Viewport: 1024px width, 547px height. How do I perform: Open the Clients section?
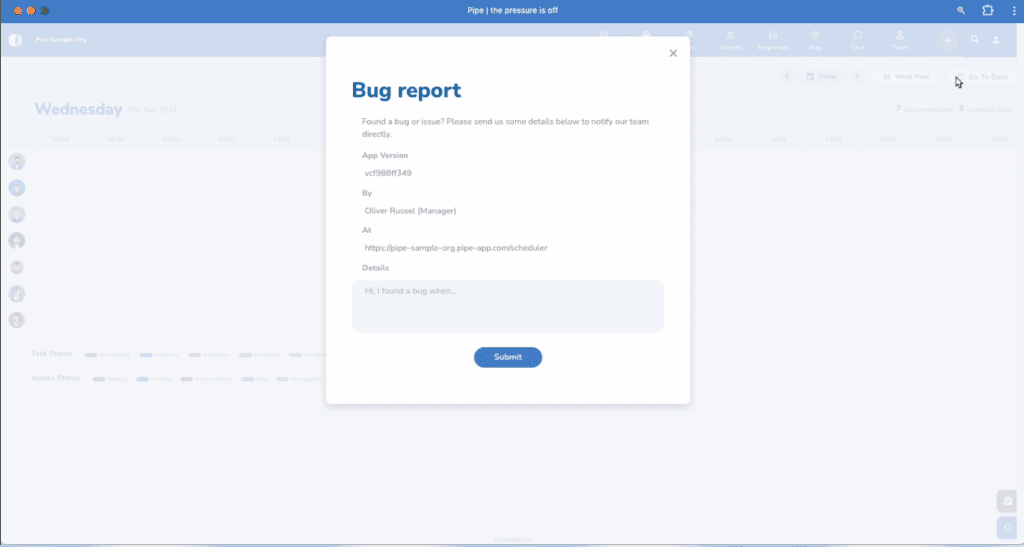(730, 40)
